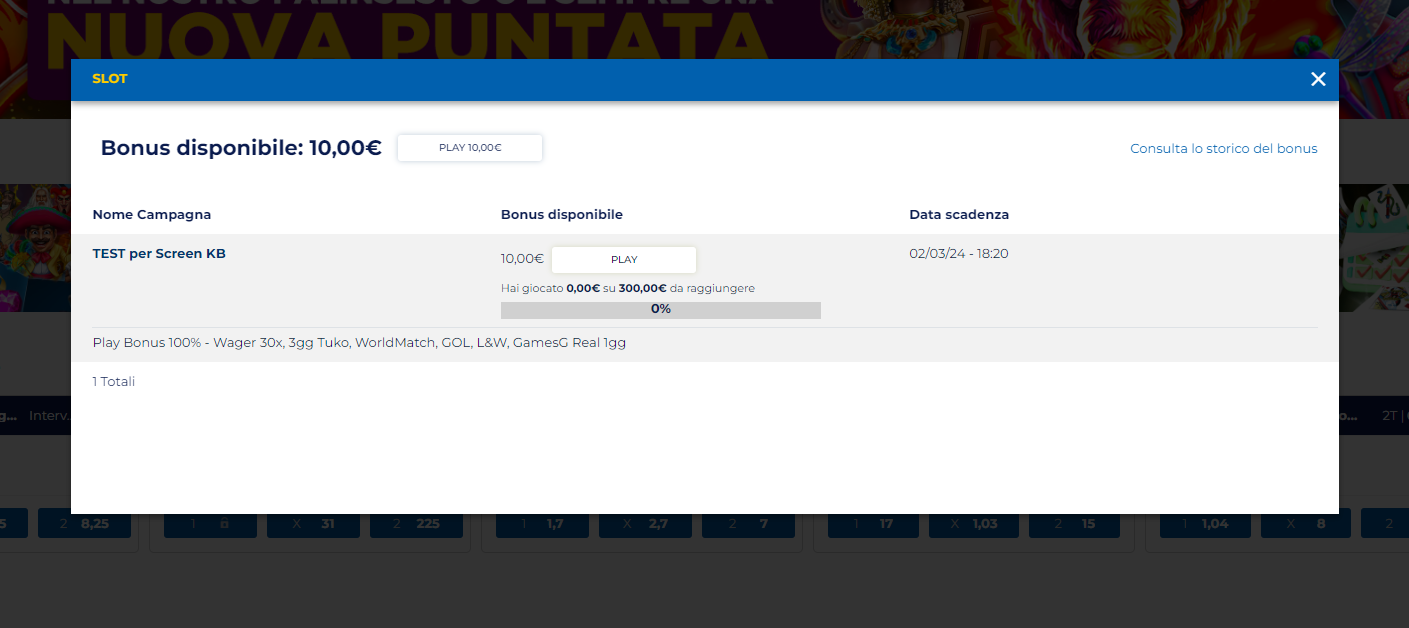Screen dimensions: 1409x628
Task: Click the Interv. label in background bar
Action: pyautogui.click(x=50, y=415)
